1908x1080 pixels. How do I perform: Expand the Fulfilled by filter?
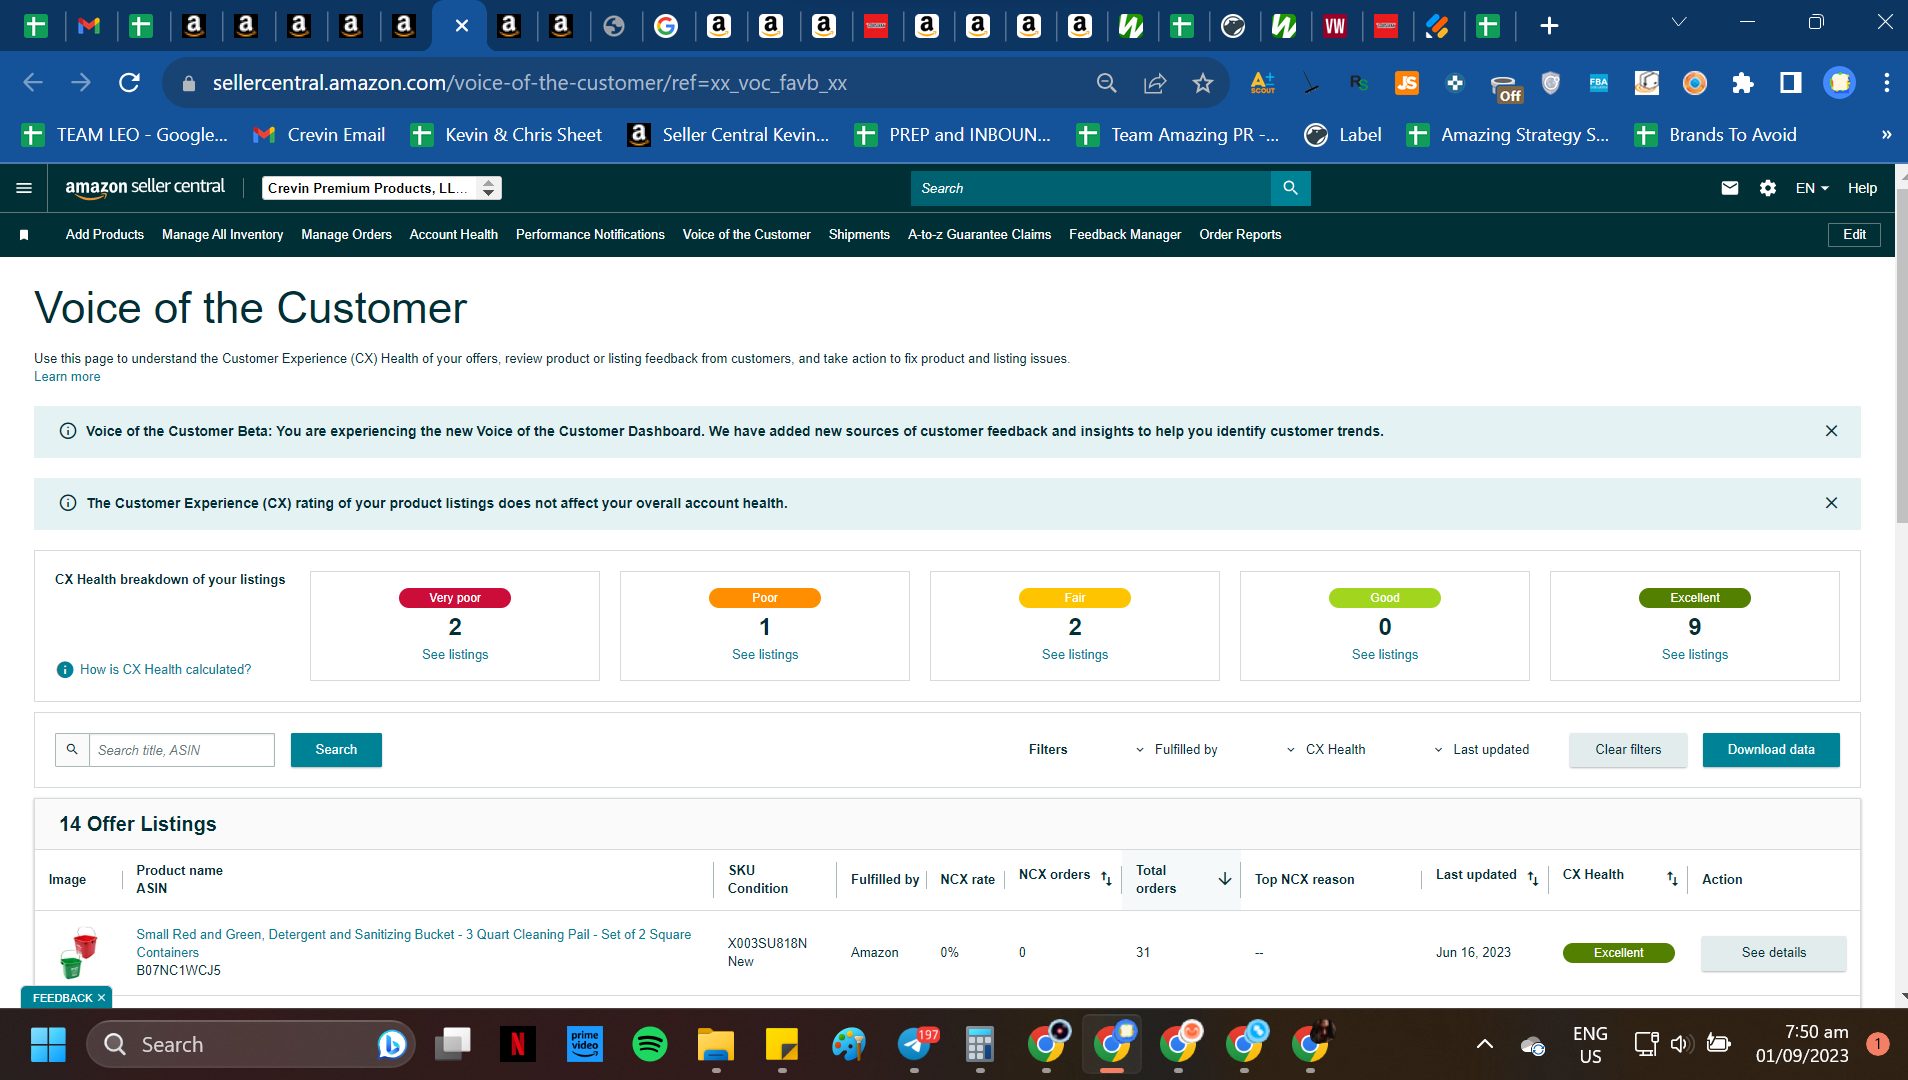coord(1176,750)
